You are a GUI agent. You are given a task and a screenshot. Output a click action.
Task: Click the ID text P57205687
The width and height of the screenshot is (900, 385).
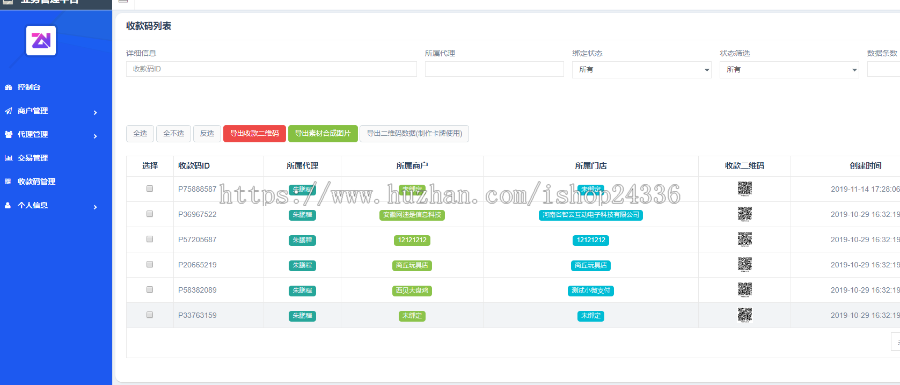(197, 239)
